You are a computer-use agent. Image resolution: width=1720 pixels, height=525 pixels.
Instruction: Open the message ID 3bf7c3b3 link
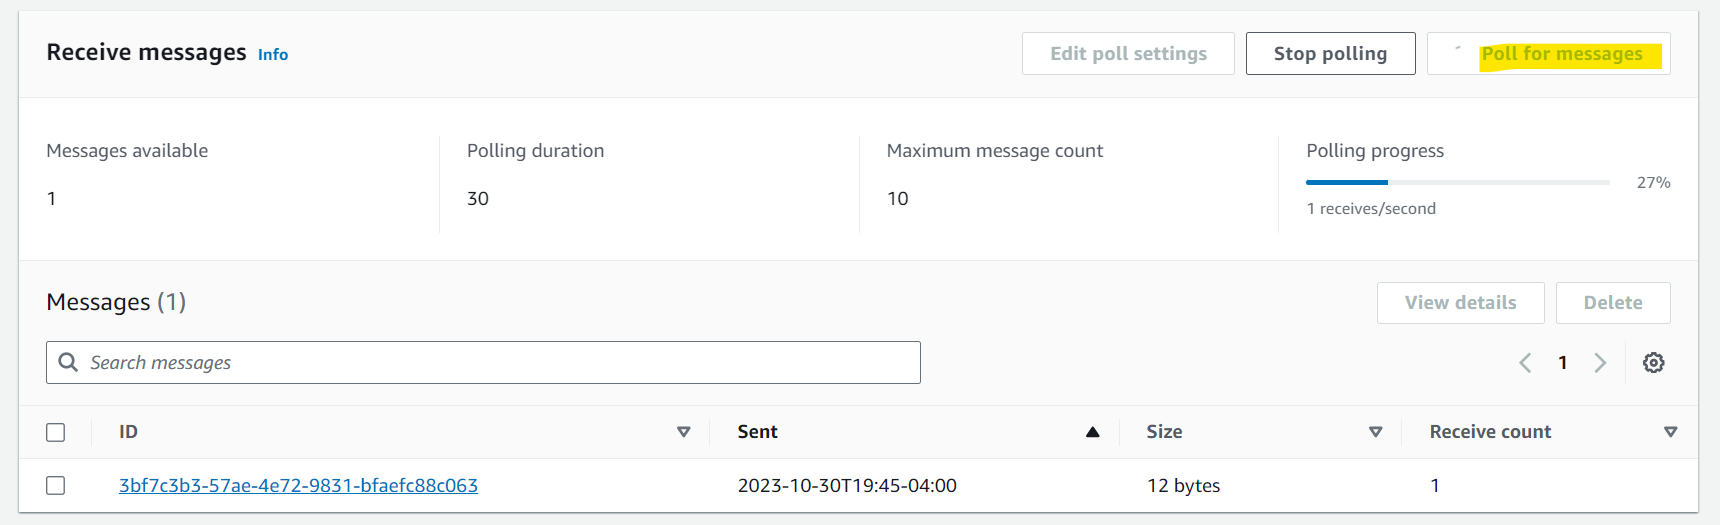point(298,485)
